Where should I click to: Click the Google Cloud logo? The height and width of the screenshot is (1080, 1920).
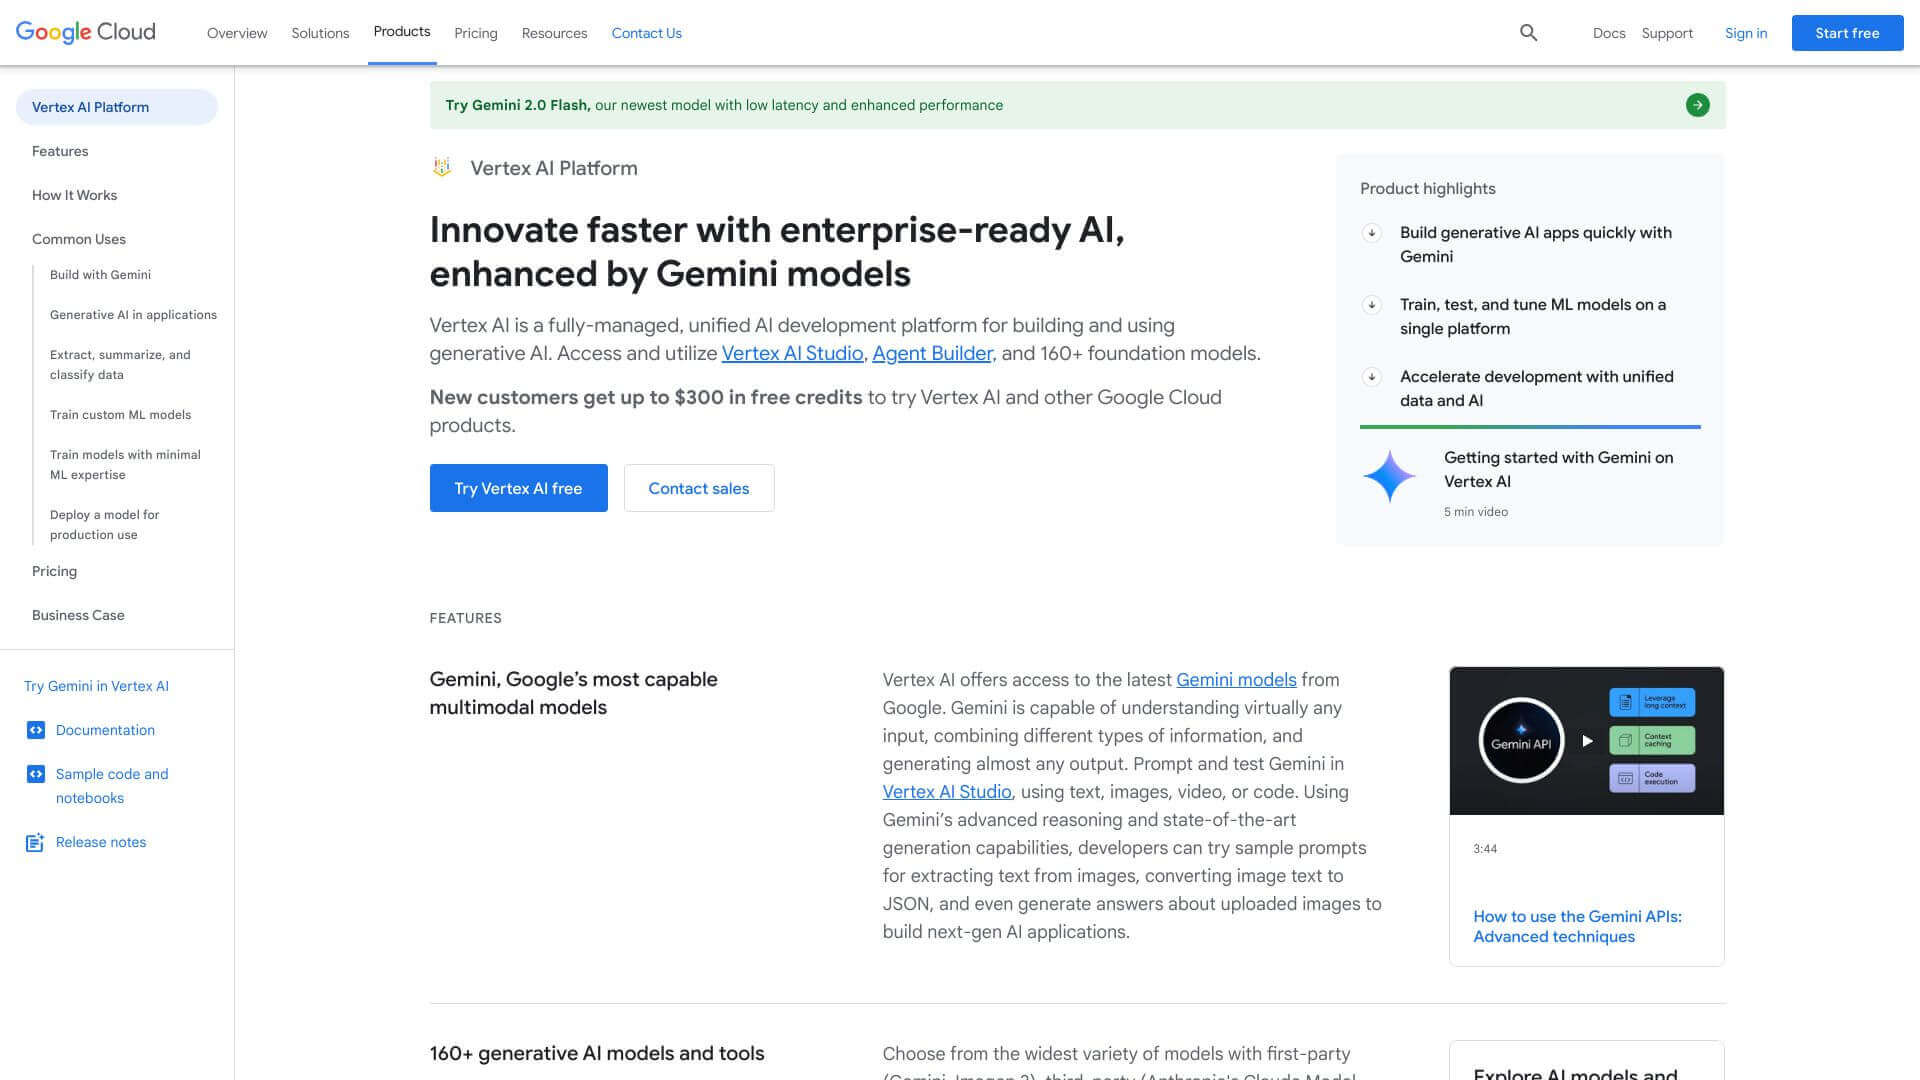[x=84, y=31]
